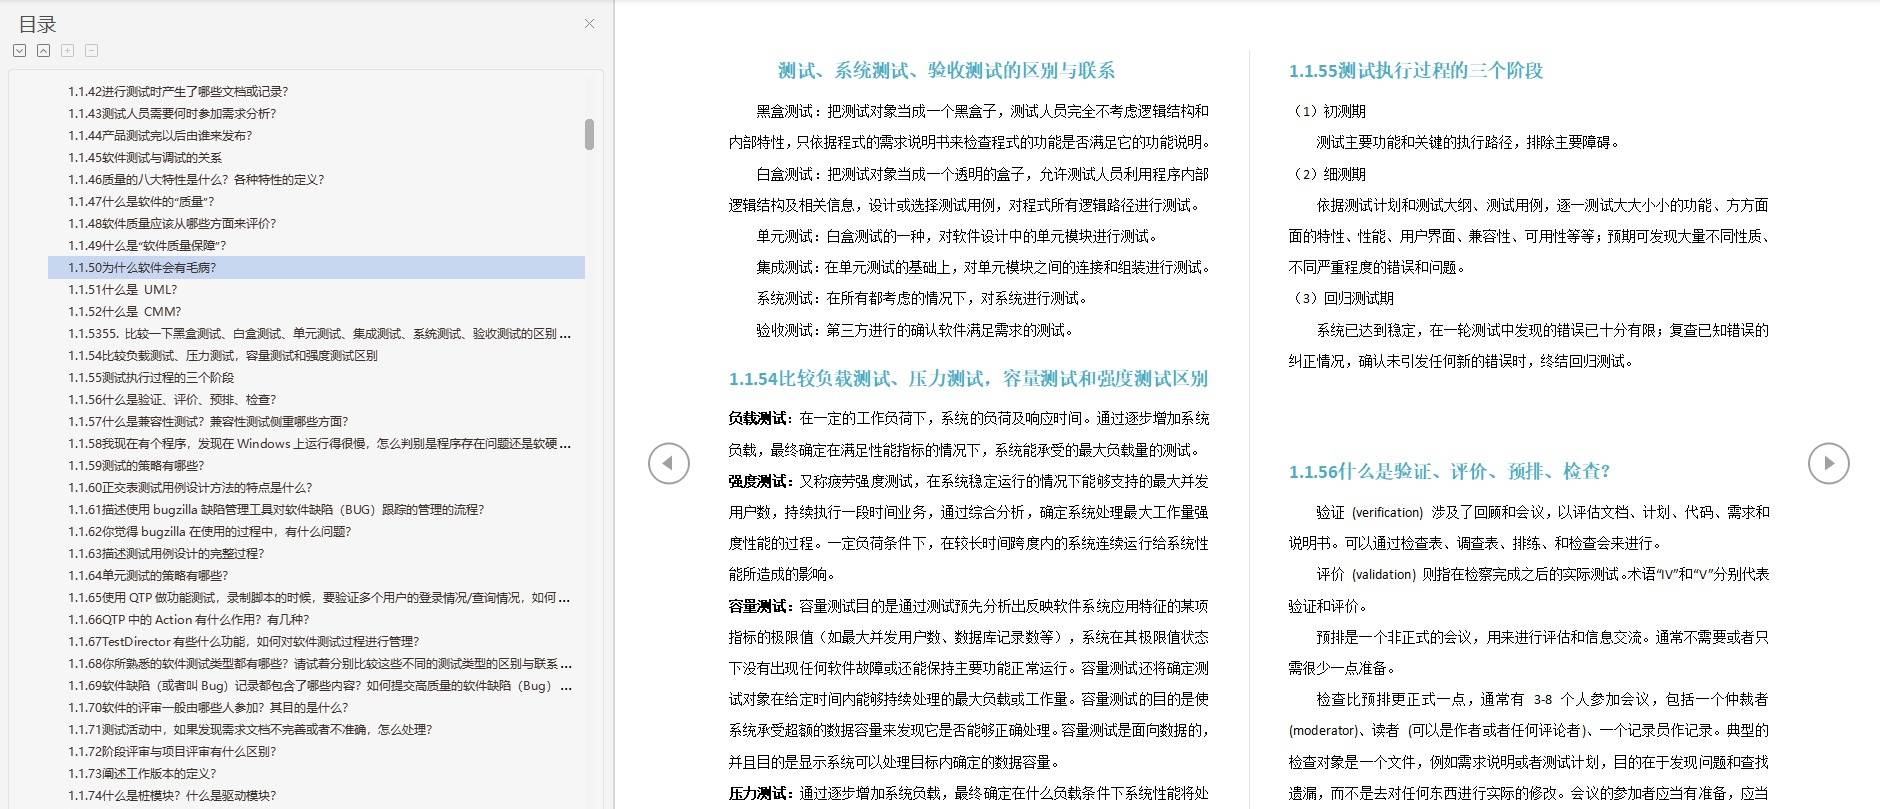1880x809 pixels.
Task: Click the plus icon in 目录 toolbar
Action: [x=68, y=50]
